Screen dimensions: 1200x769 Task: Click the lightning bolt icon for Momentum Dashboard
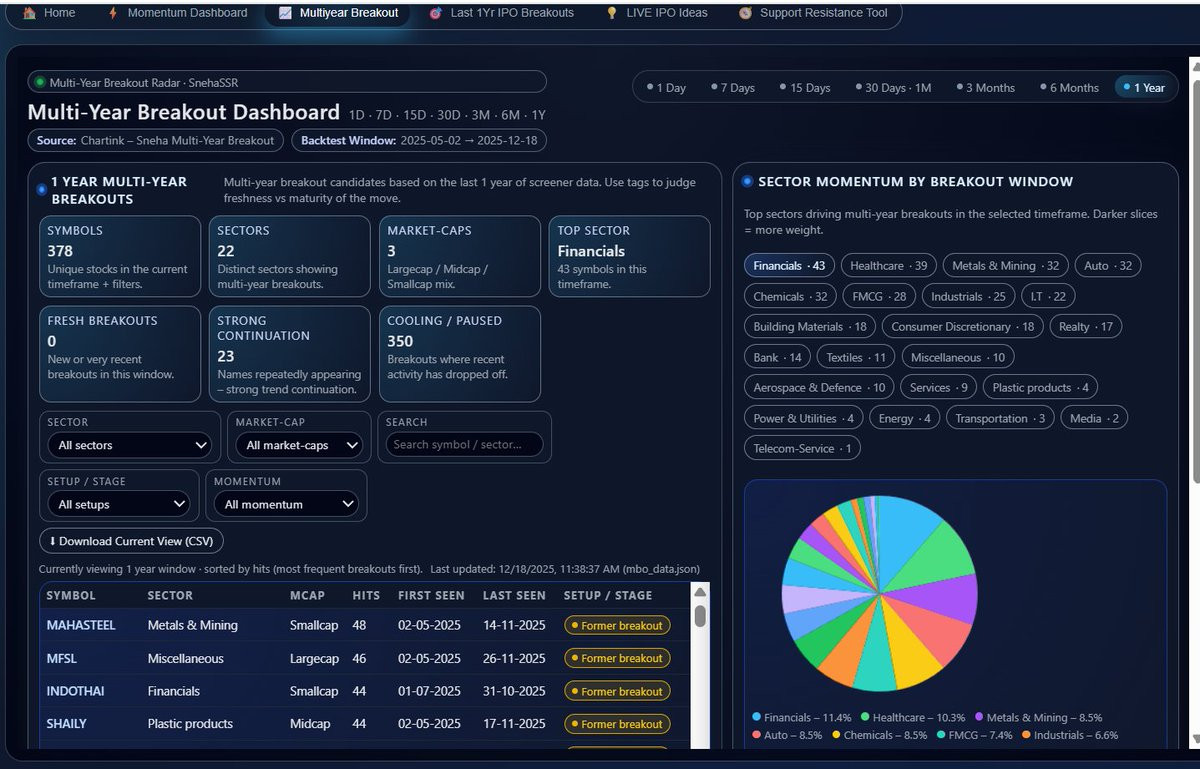pyautogui.click(x=112, y=13)
